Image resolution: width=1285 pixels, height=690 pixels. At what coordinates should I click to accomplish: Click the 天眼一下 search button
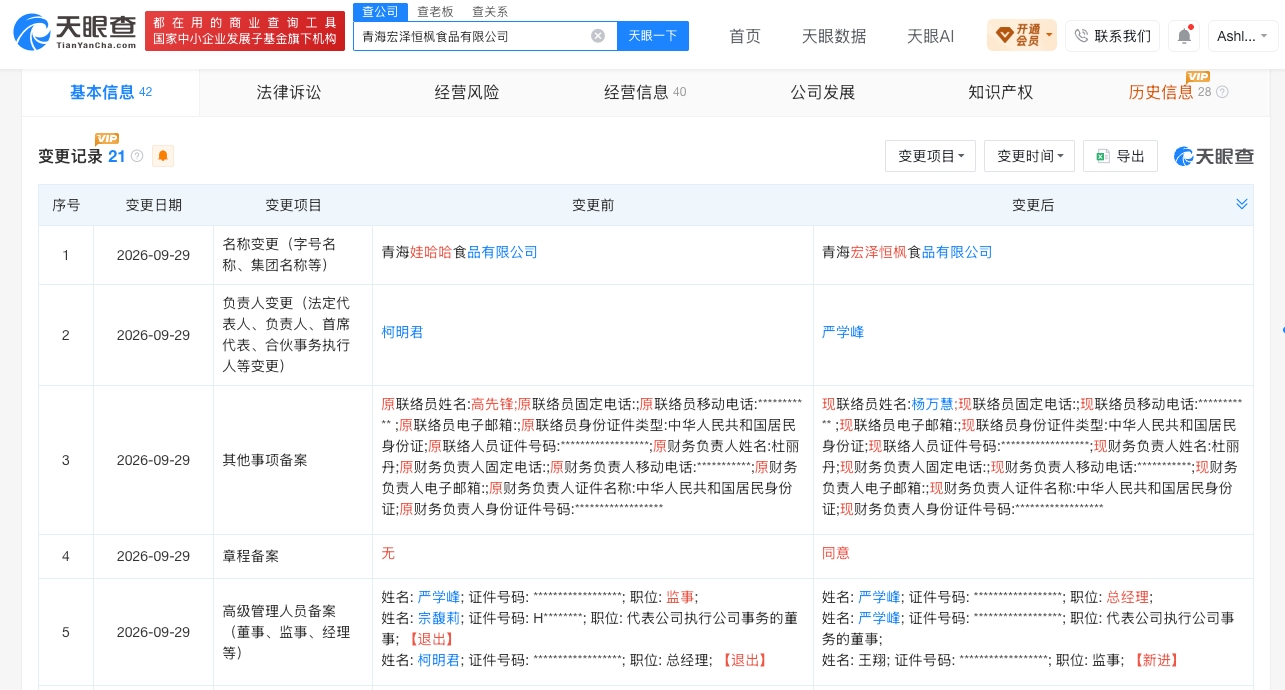click(x=653, y=36)
